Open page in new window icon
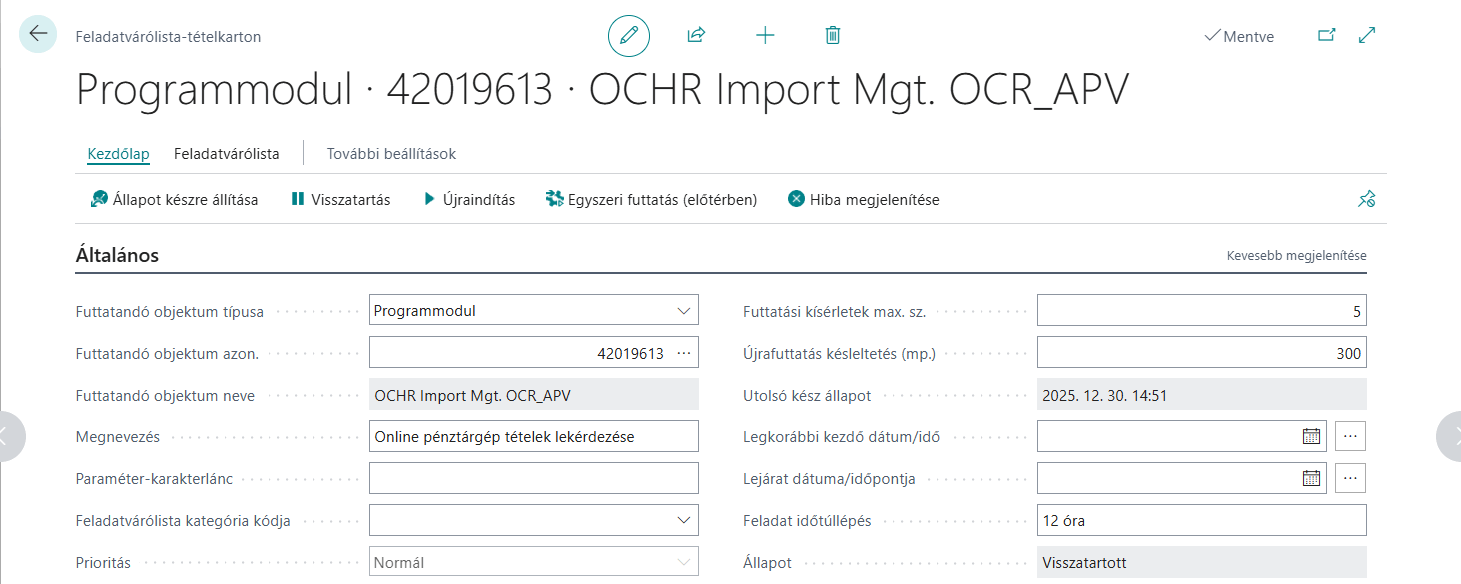Image resolution: width=1461 pixels, height=584 pixels. click(x=1326, y=36)
